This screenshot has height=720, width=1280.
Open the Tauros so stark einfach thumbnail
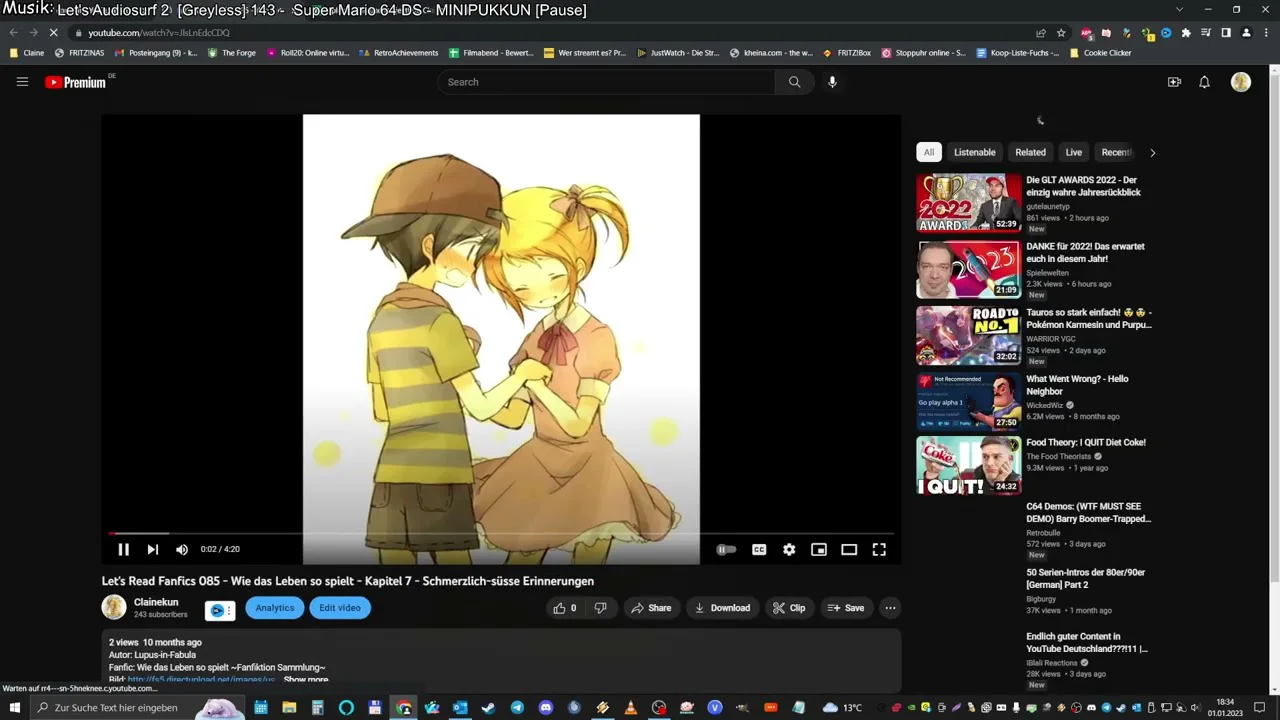tap(969, 335)
